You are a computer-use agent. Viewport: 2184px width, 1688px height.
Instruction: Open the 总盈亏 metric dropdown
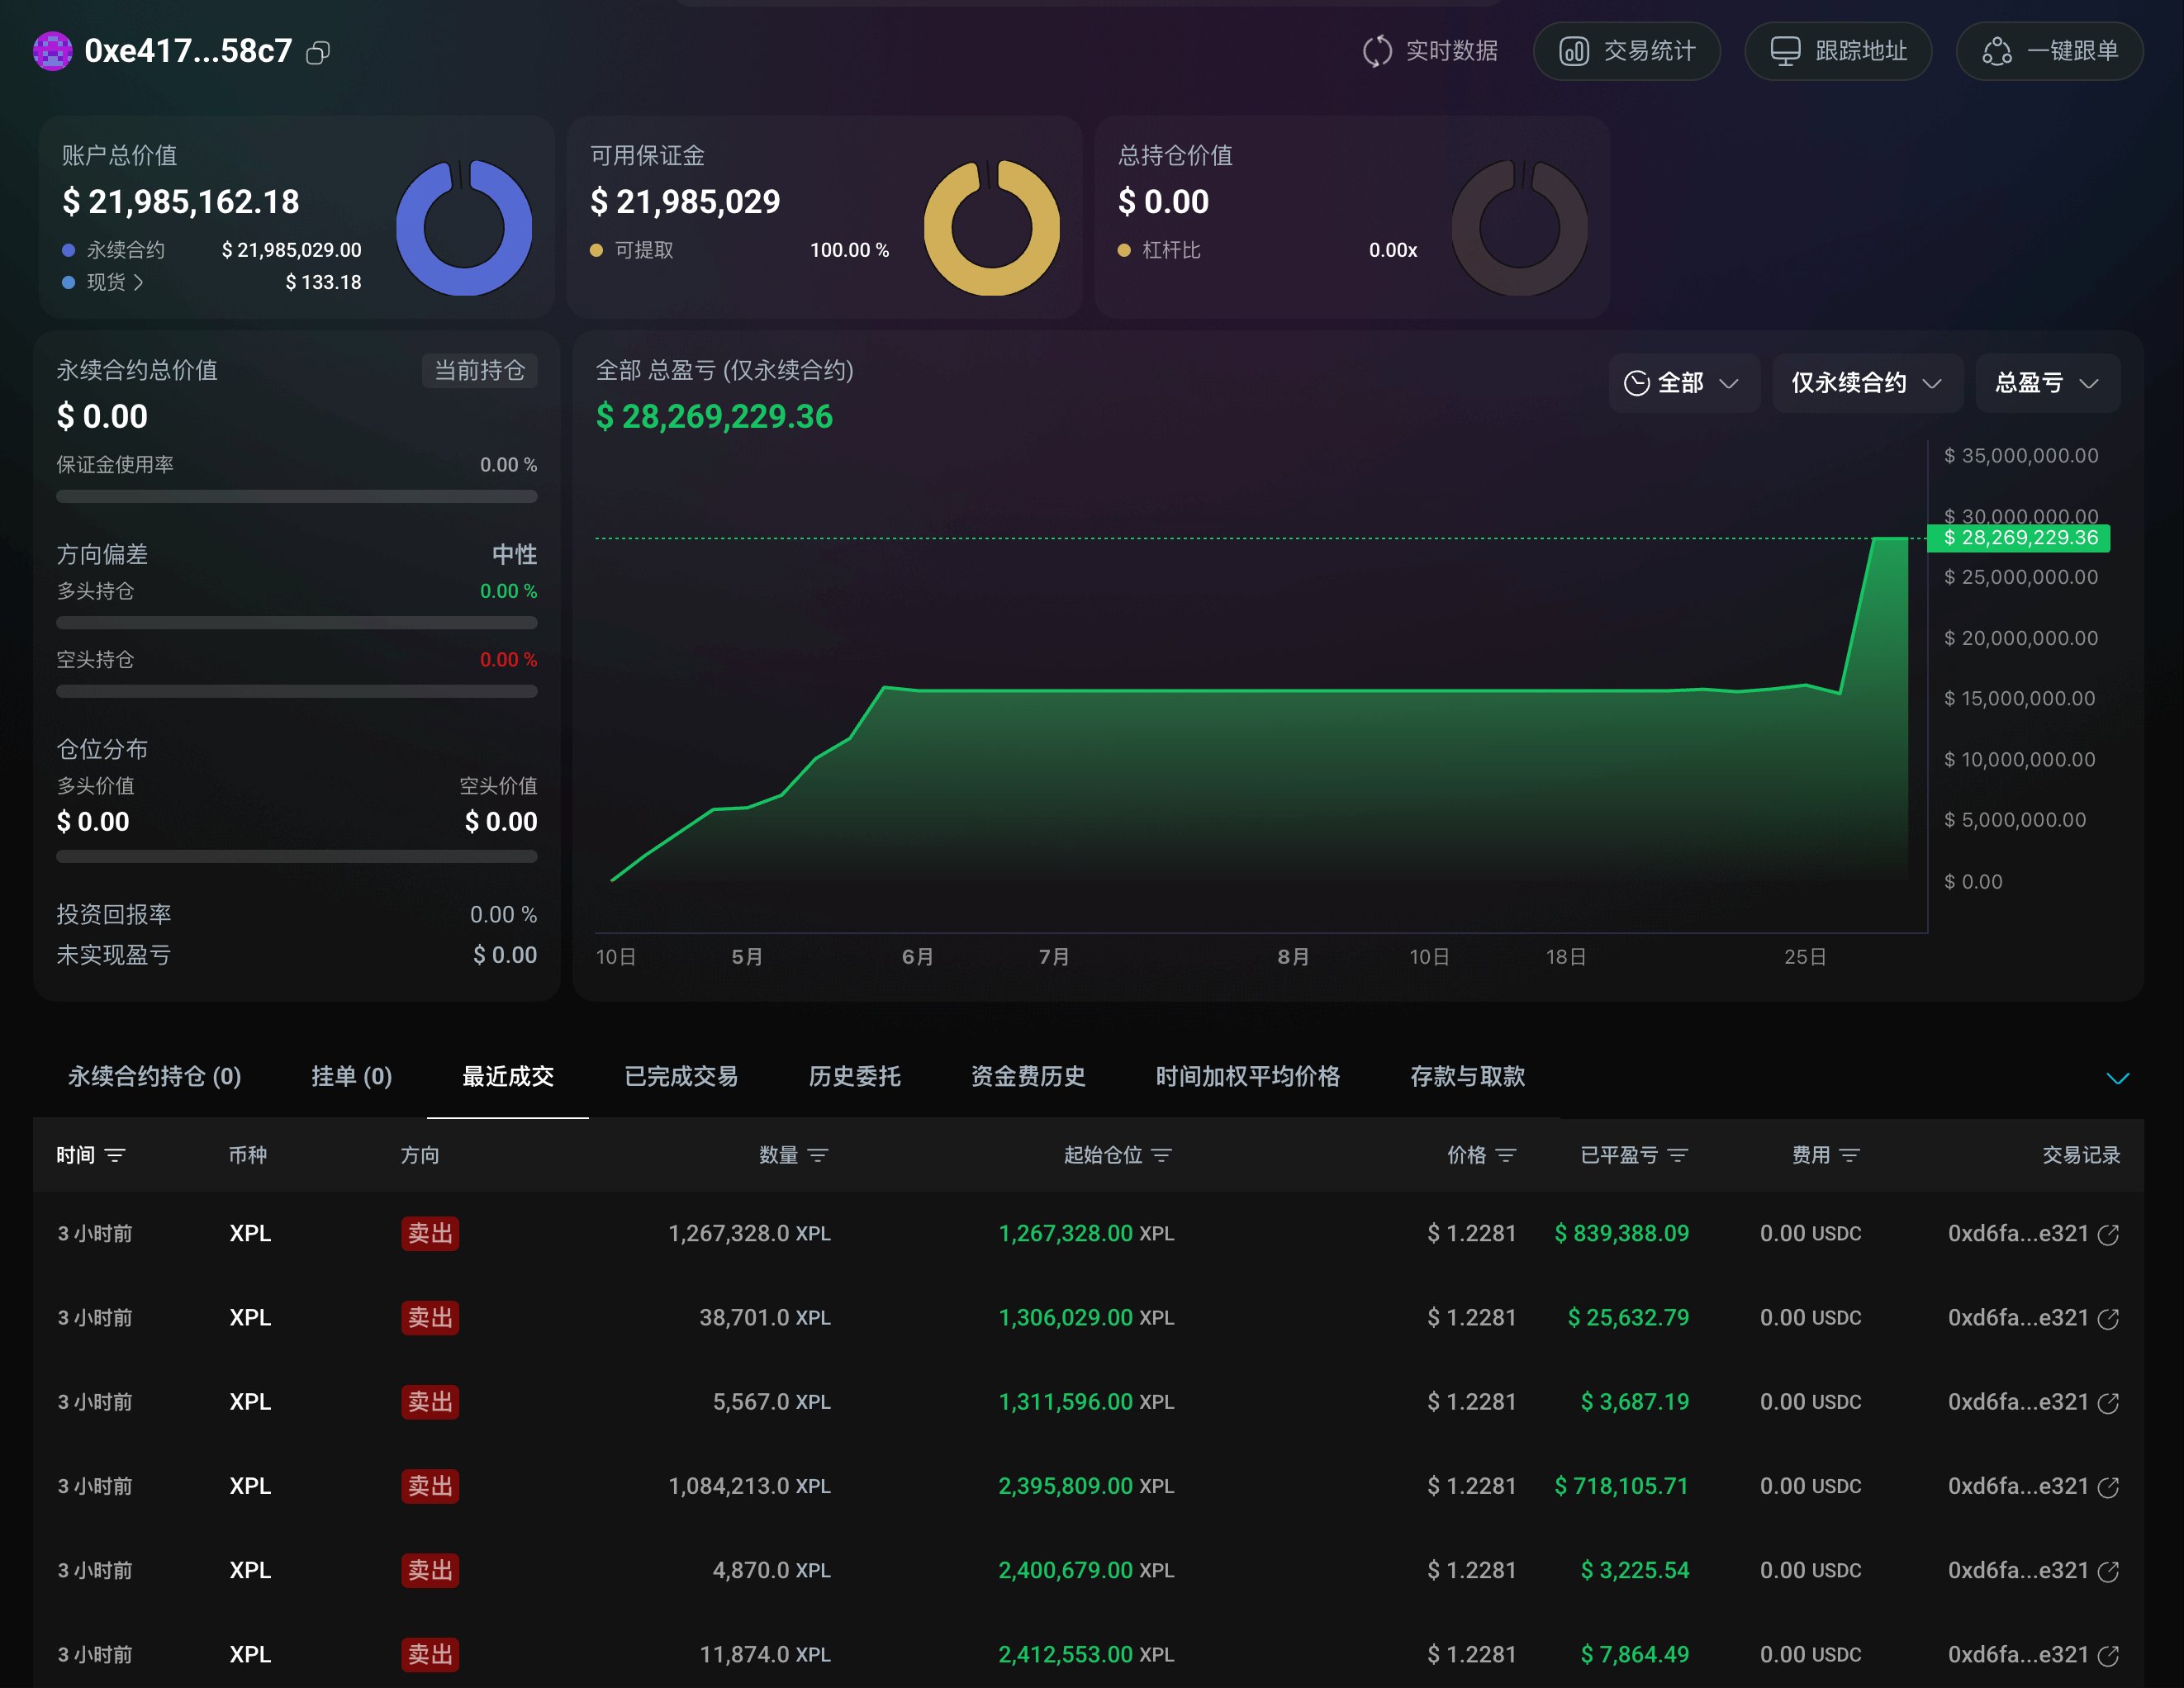[x=2047, y=383]
